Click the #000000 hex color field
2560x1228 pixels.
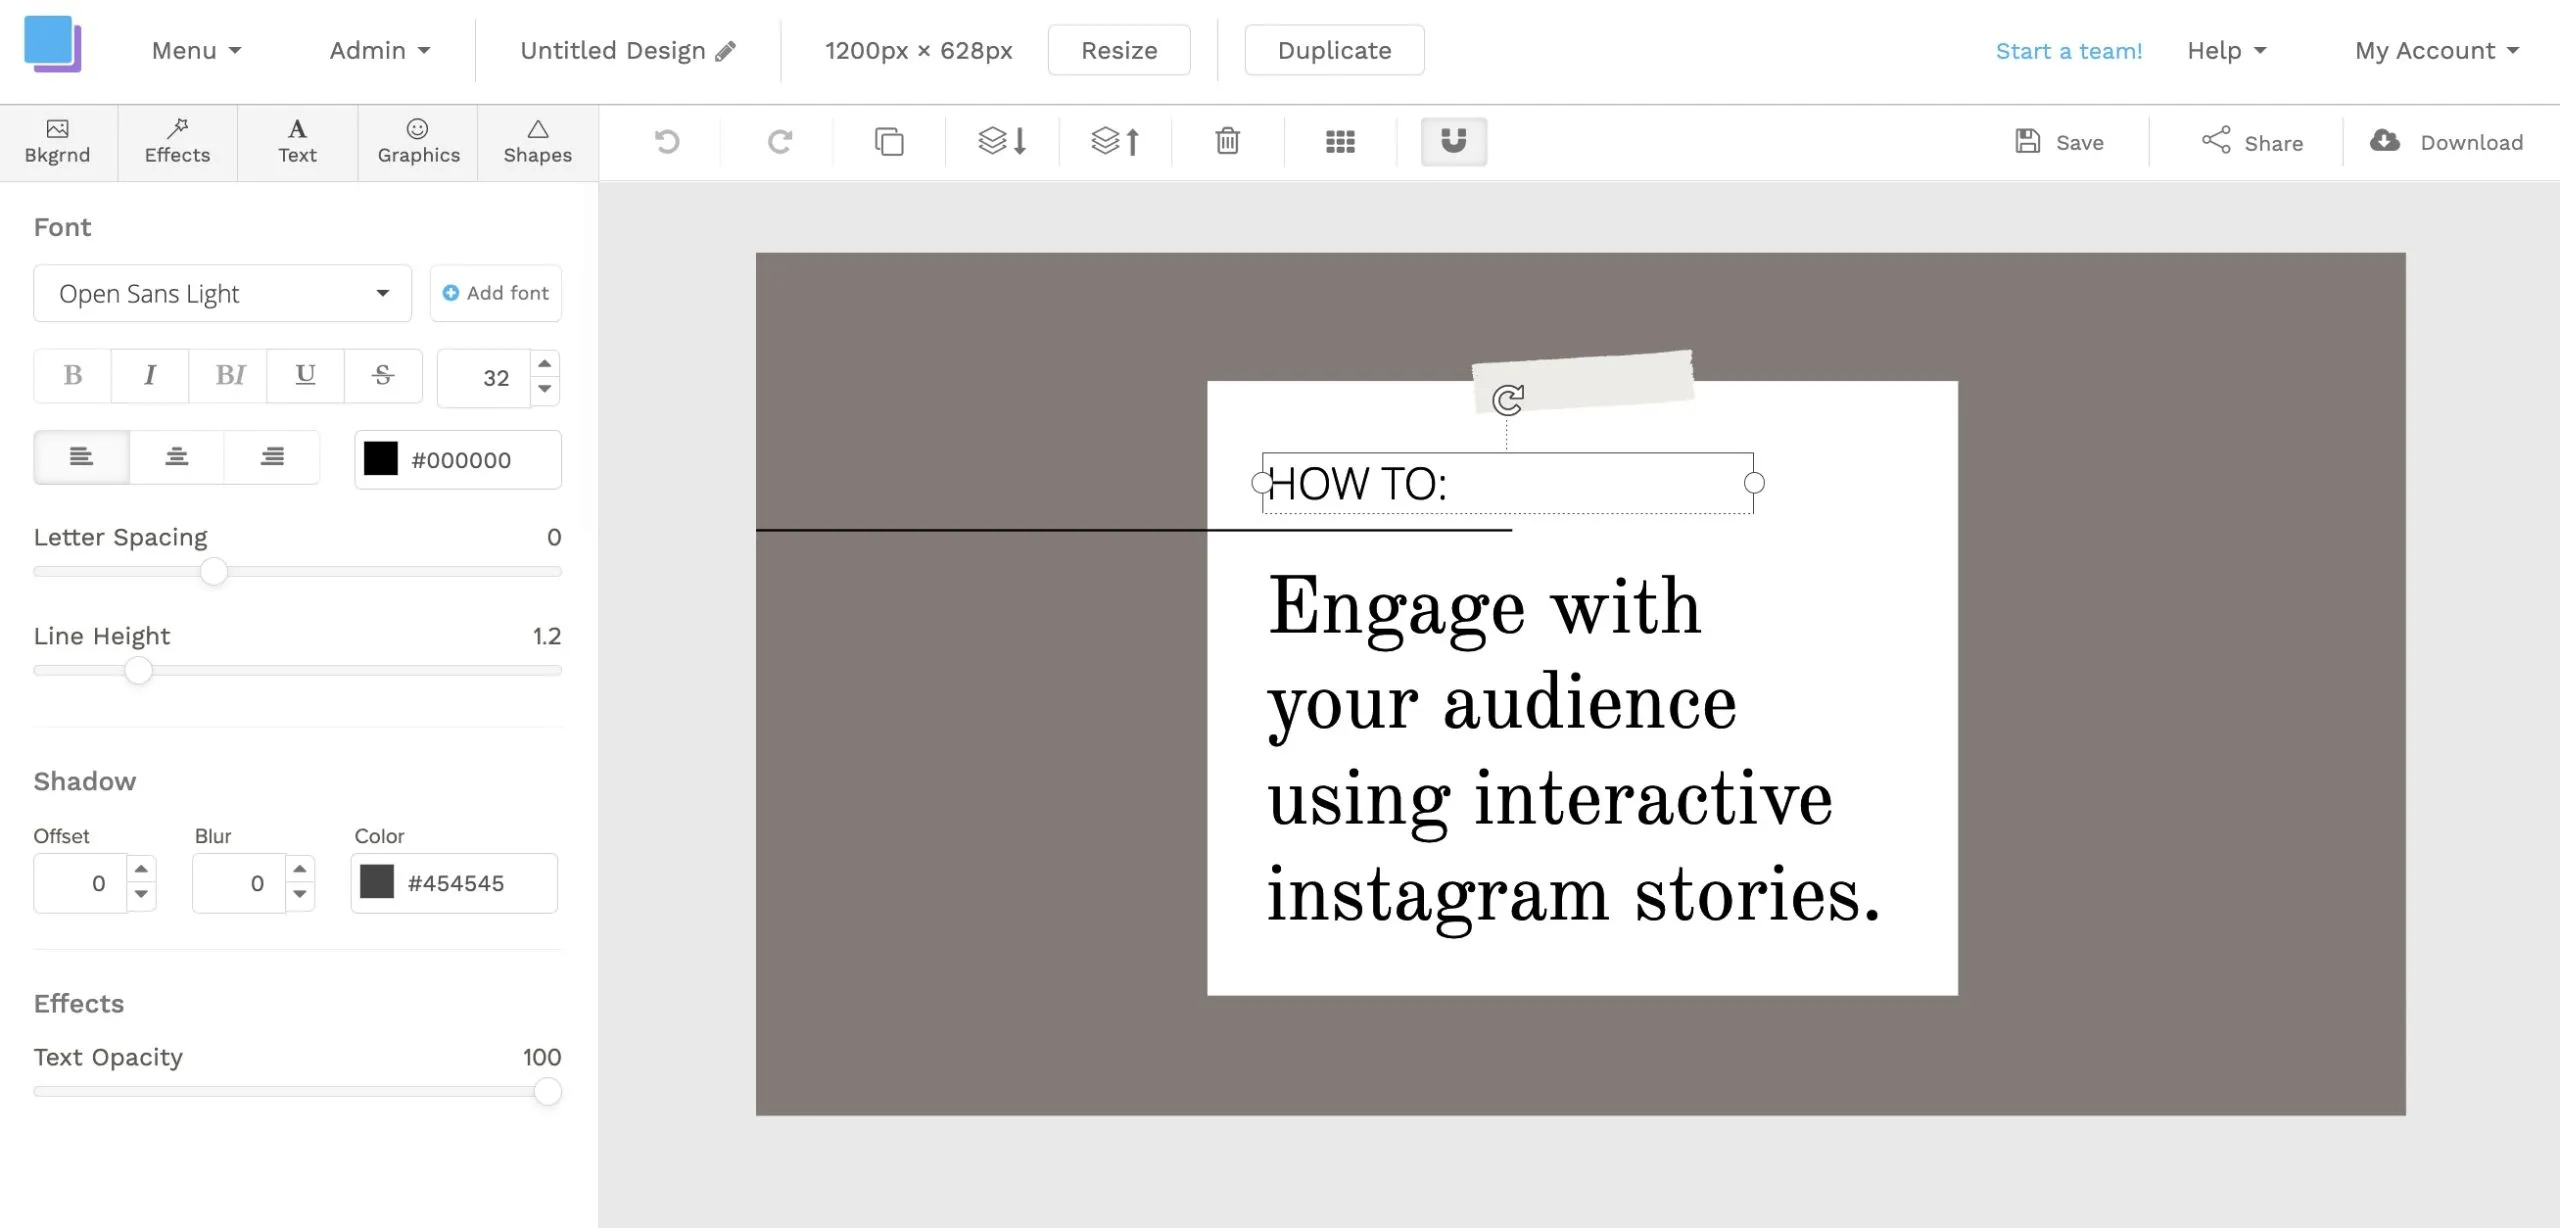click(x=458, y=460)
